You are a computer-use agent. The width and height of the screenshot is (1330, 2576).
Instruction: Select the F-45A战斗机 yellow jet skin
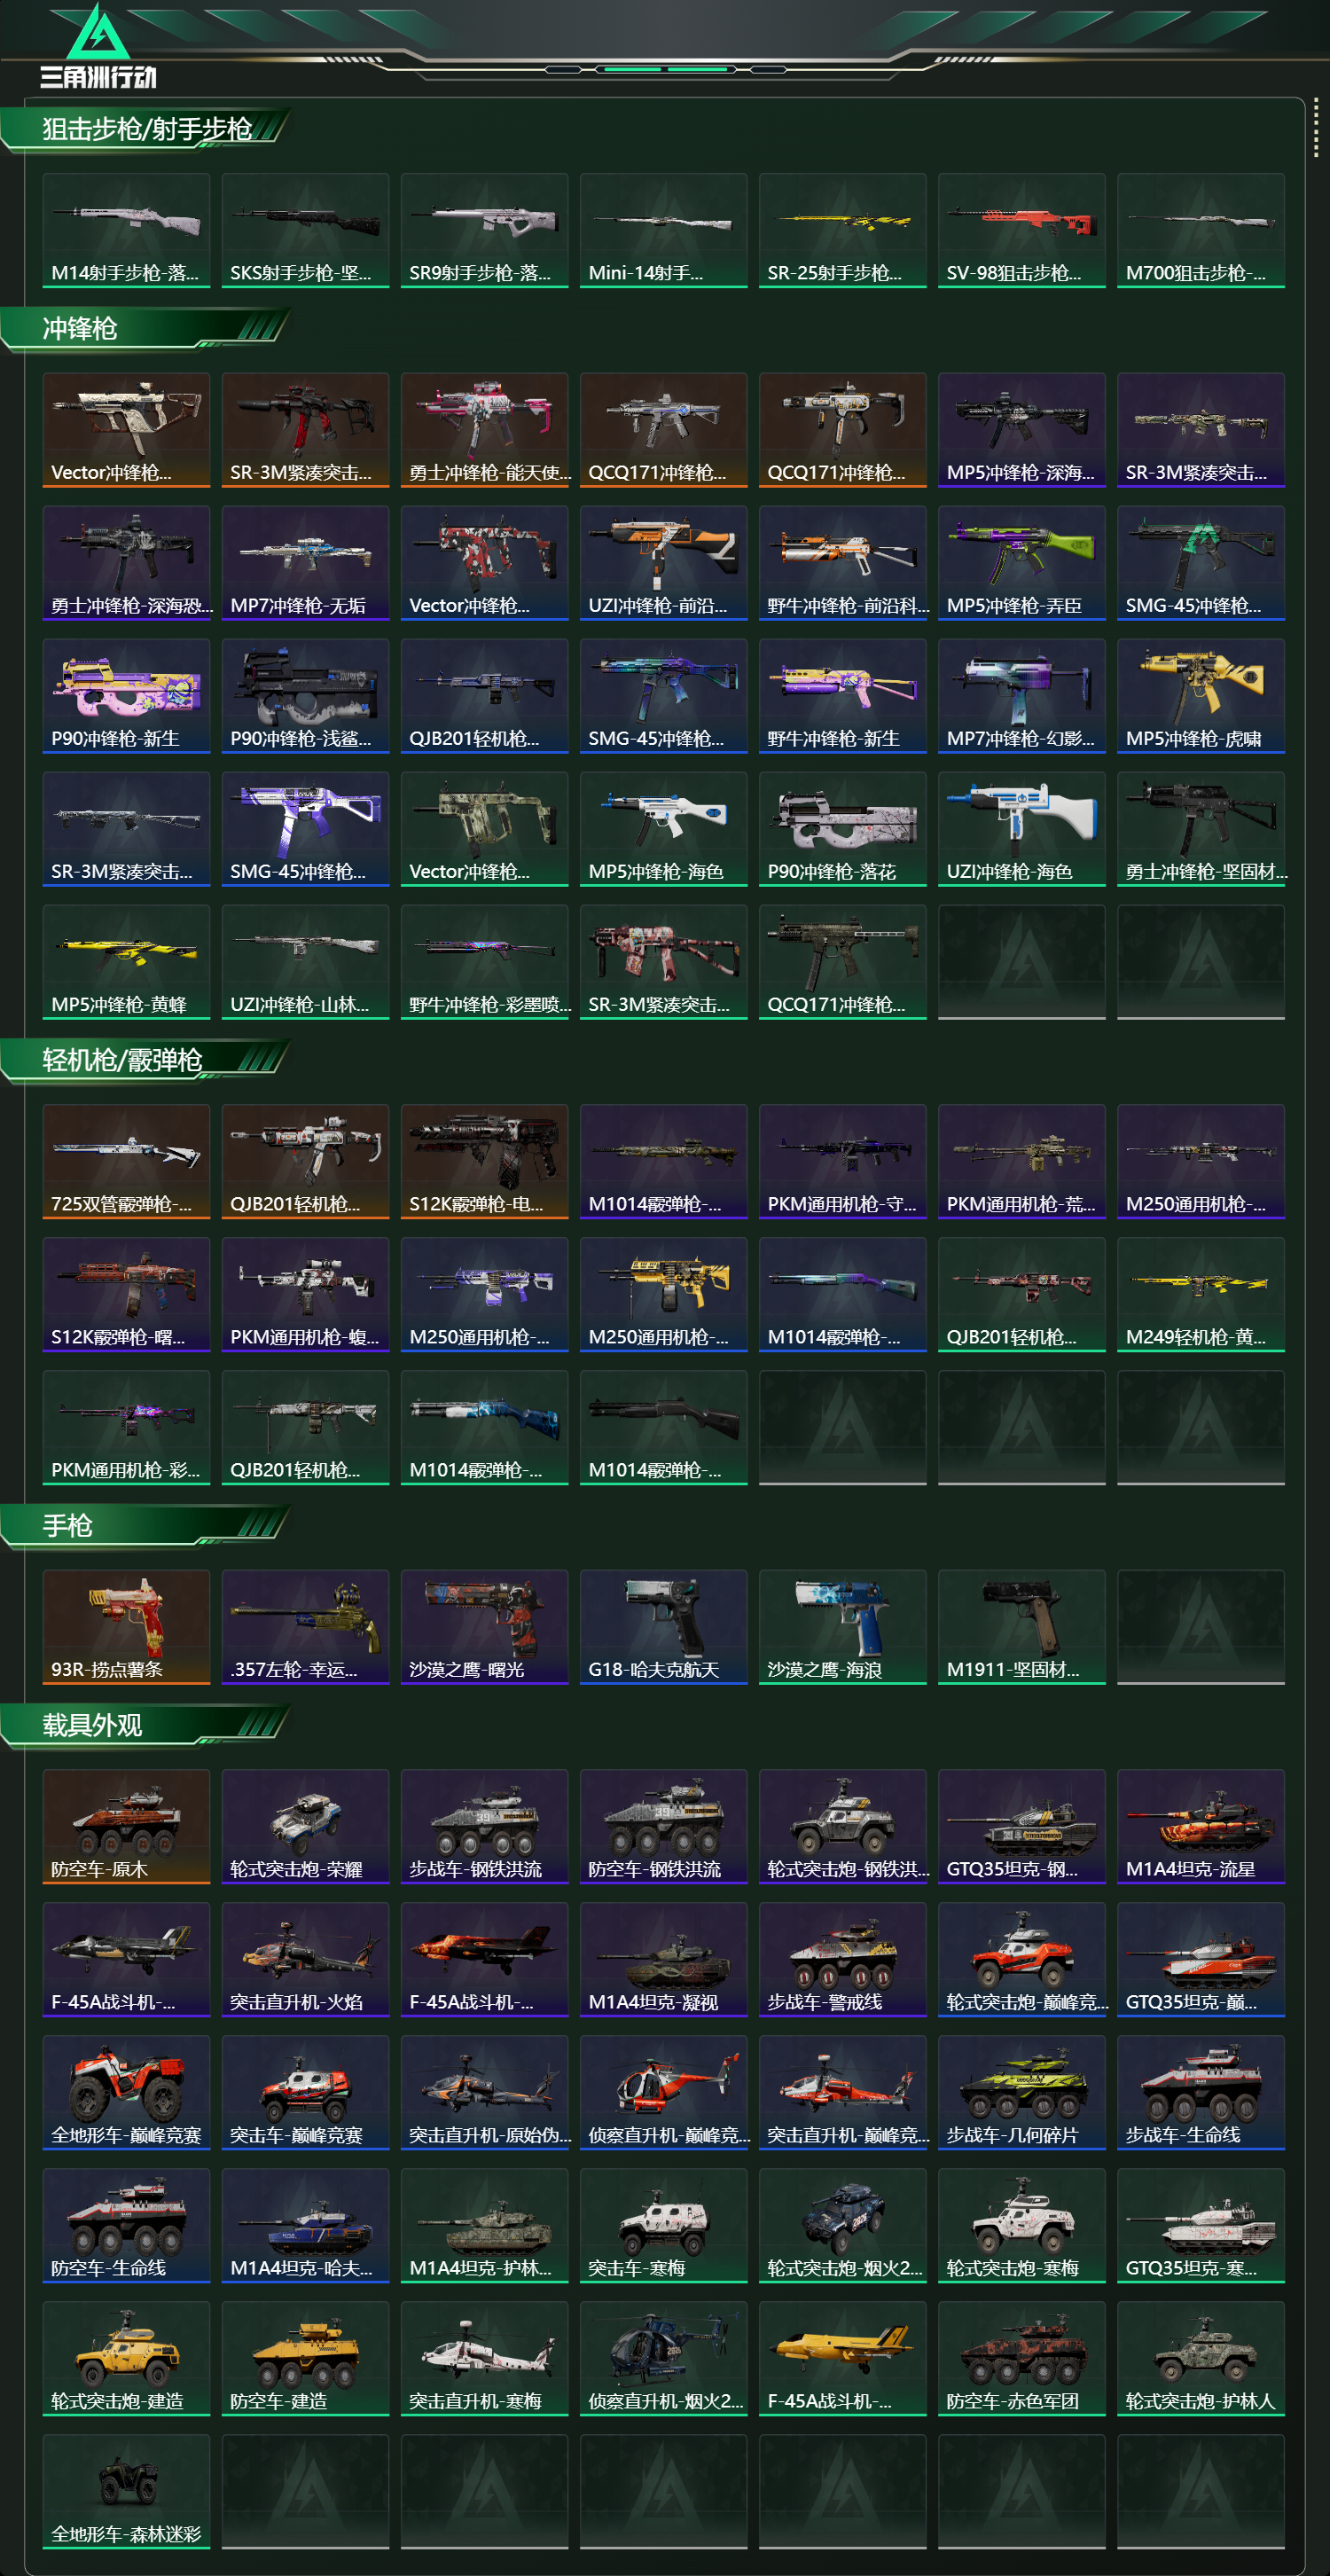[x=842, y=2359]
